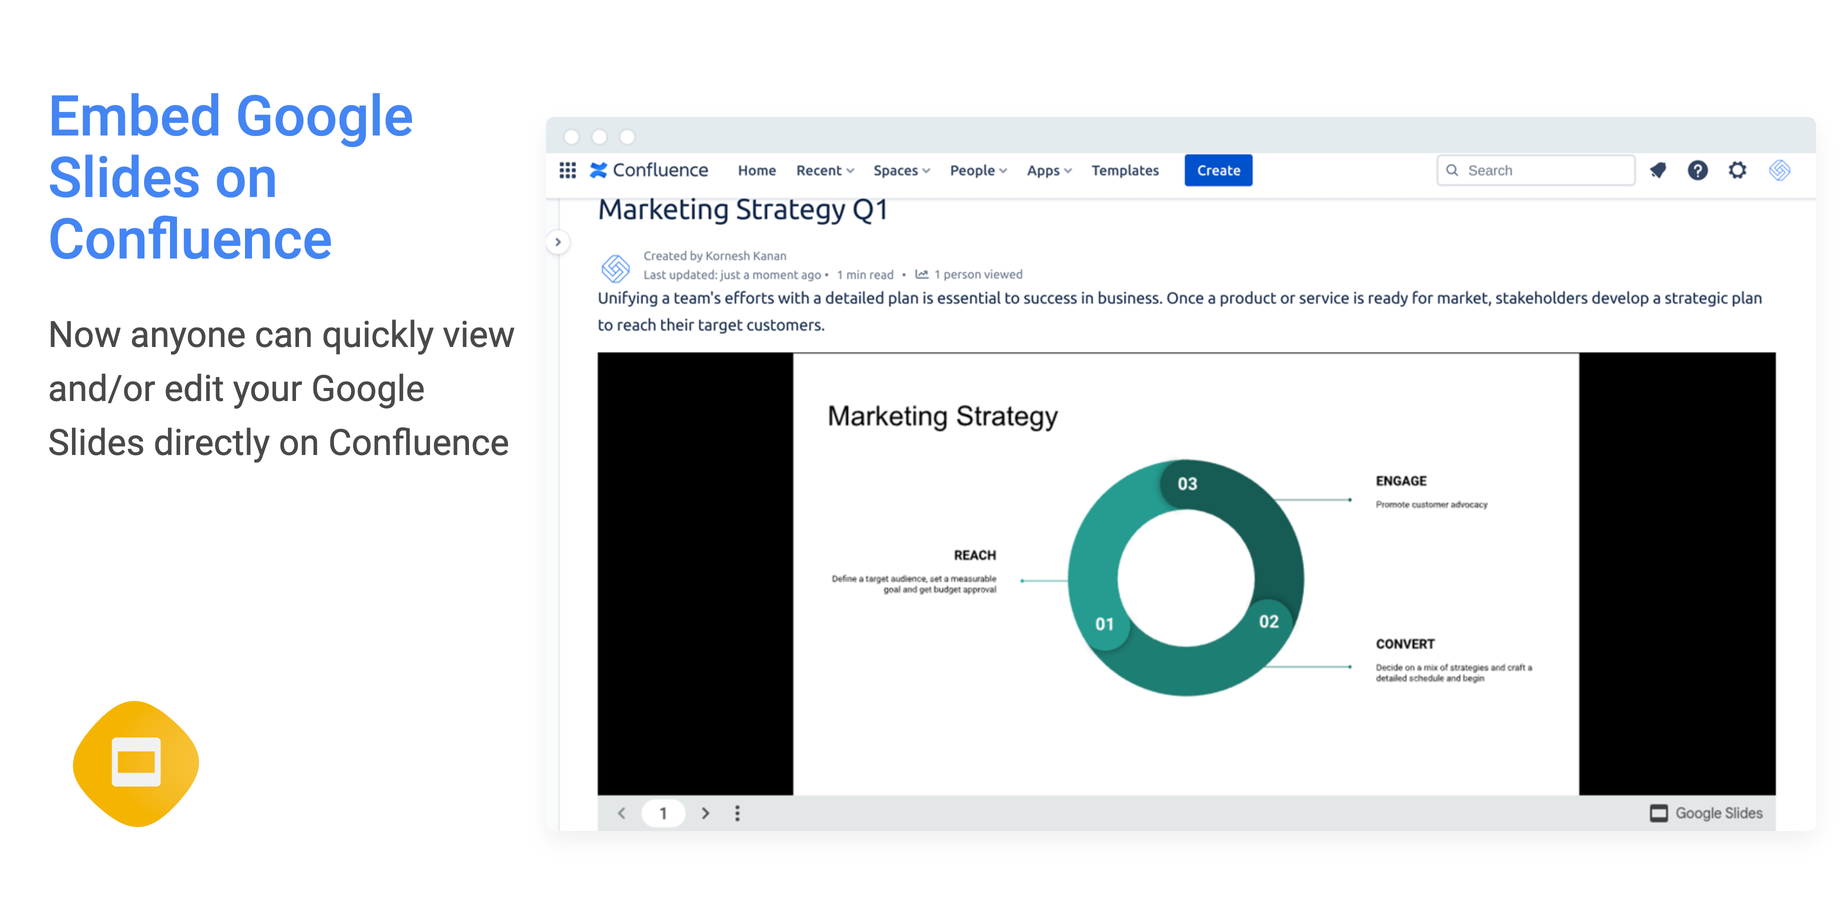Open the notifications bell icon
The image size is (1840, 900).
coord(1658,171)
